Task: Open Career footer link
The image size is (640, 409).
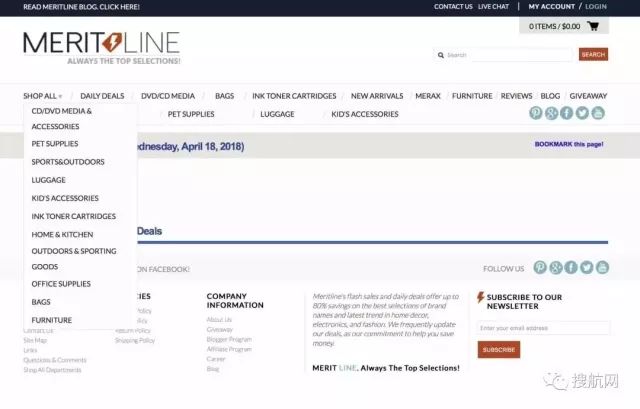Action: pos(216,359)
